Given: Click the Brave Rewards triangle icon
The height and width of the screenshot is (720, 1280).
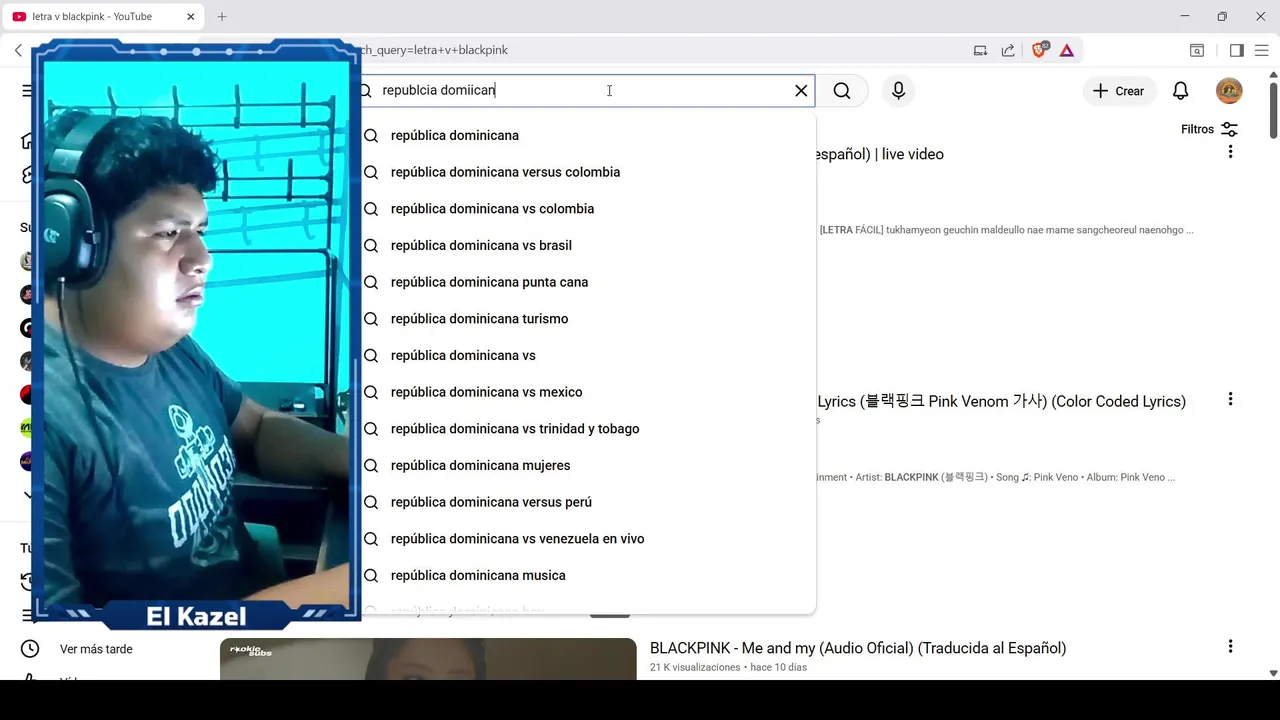Looking at the screenshot, I should tap(1067, 50).
